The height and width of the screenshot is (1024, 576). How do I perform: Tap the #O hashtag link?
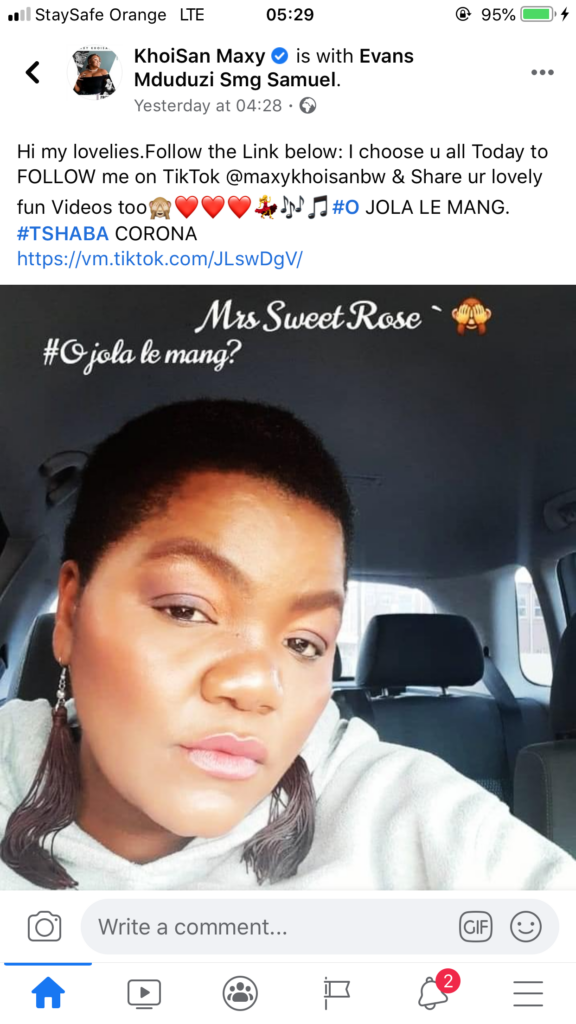(345, 208)
